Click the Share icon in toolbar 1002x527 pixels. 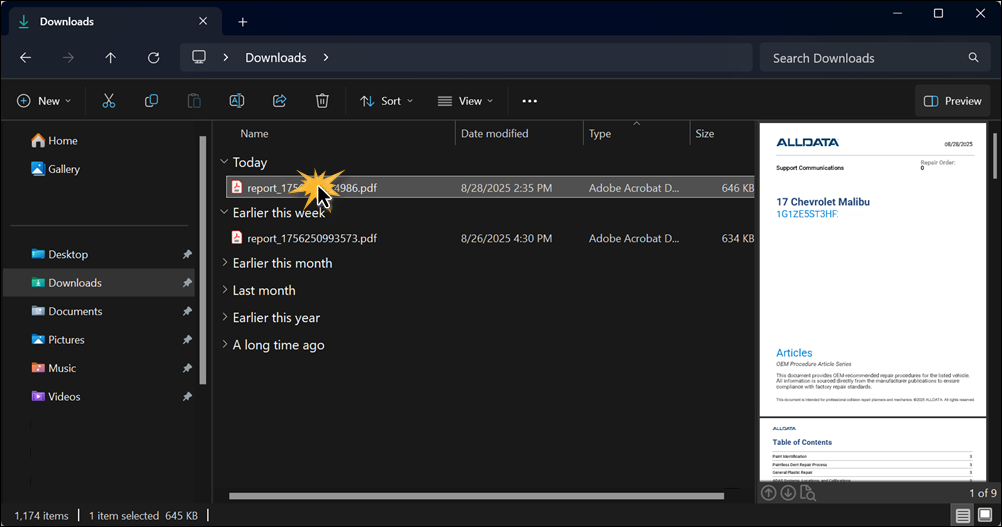(x=279, y=101)
